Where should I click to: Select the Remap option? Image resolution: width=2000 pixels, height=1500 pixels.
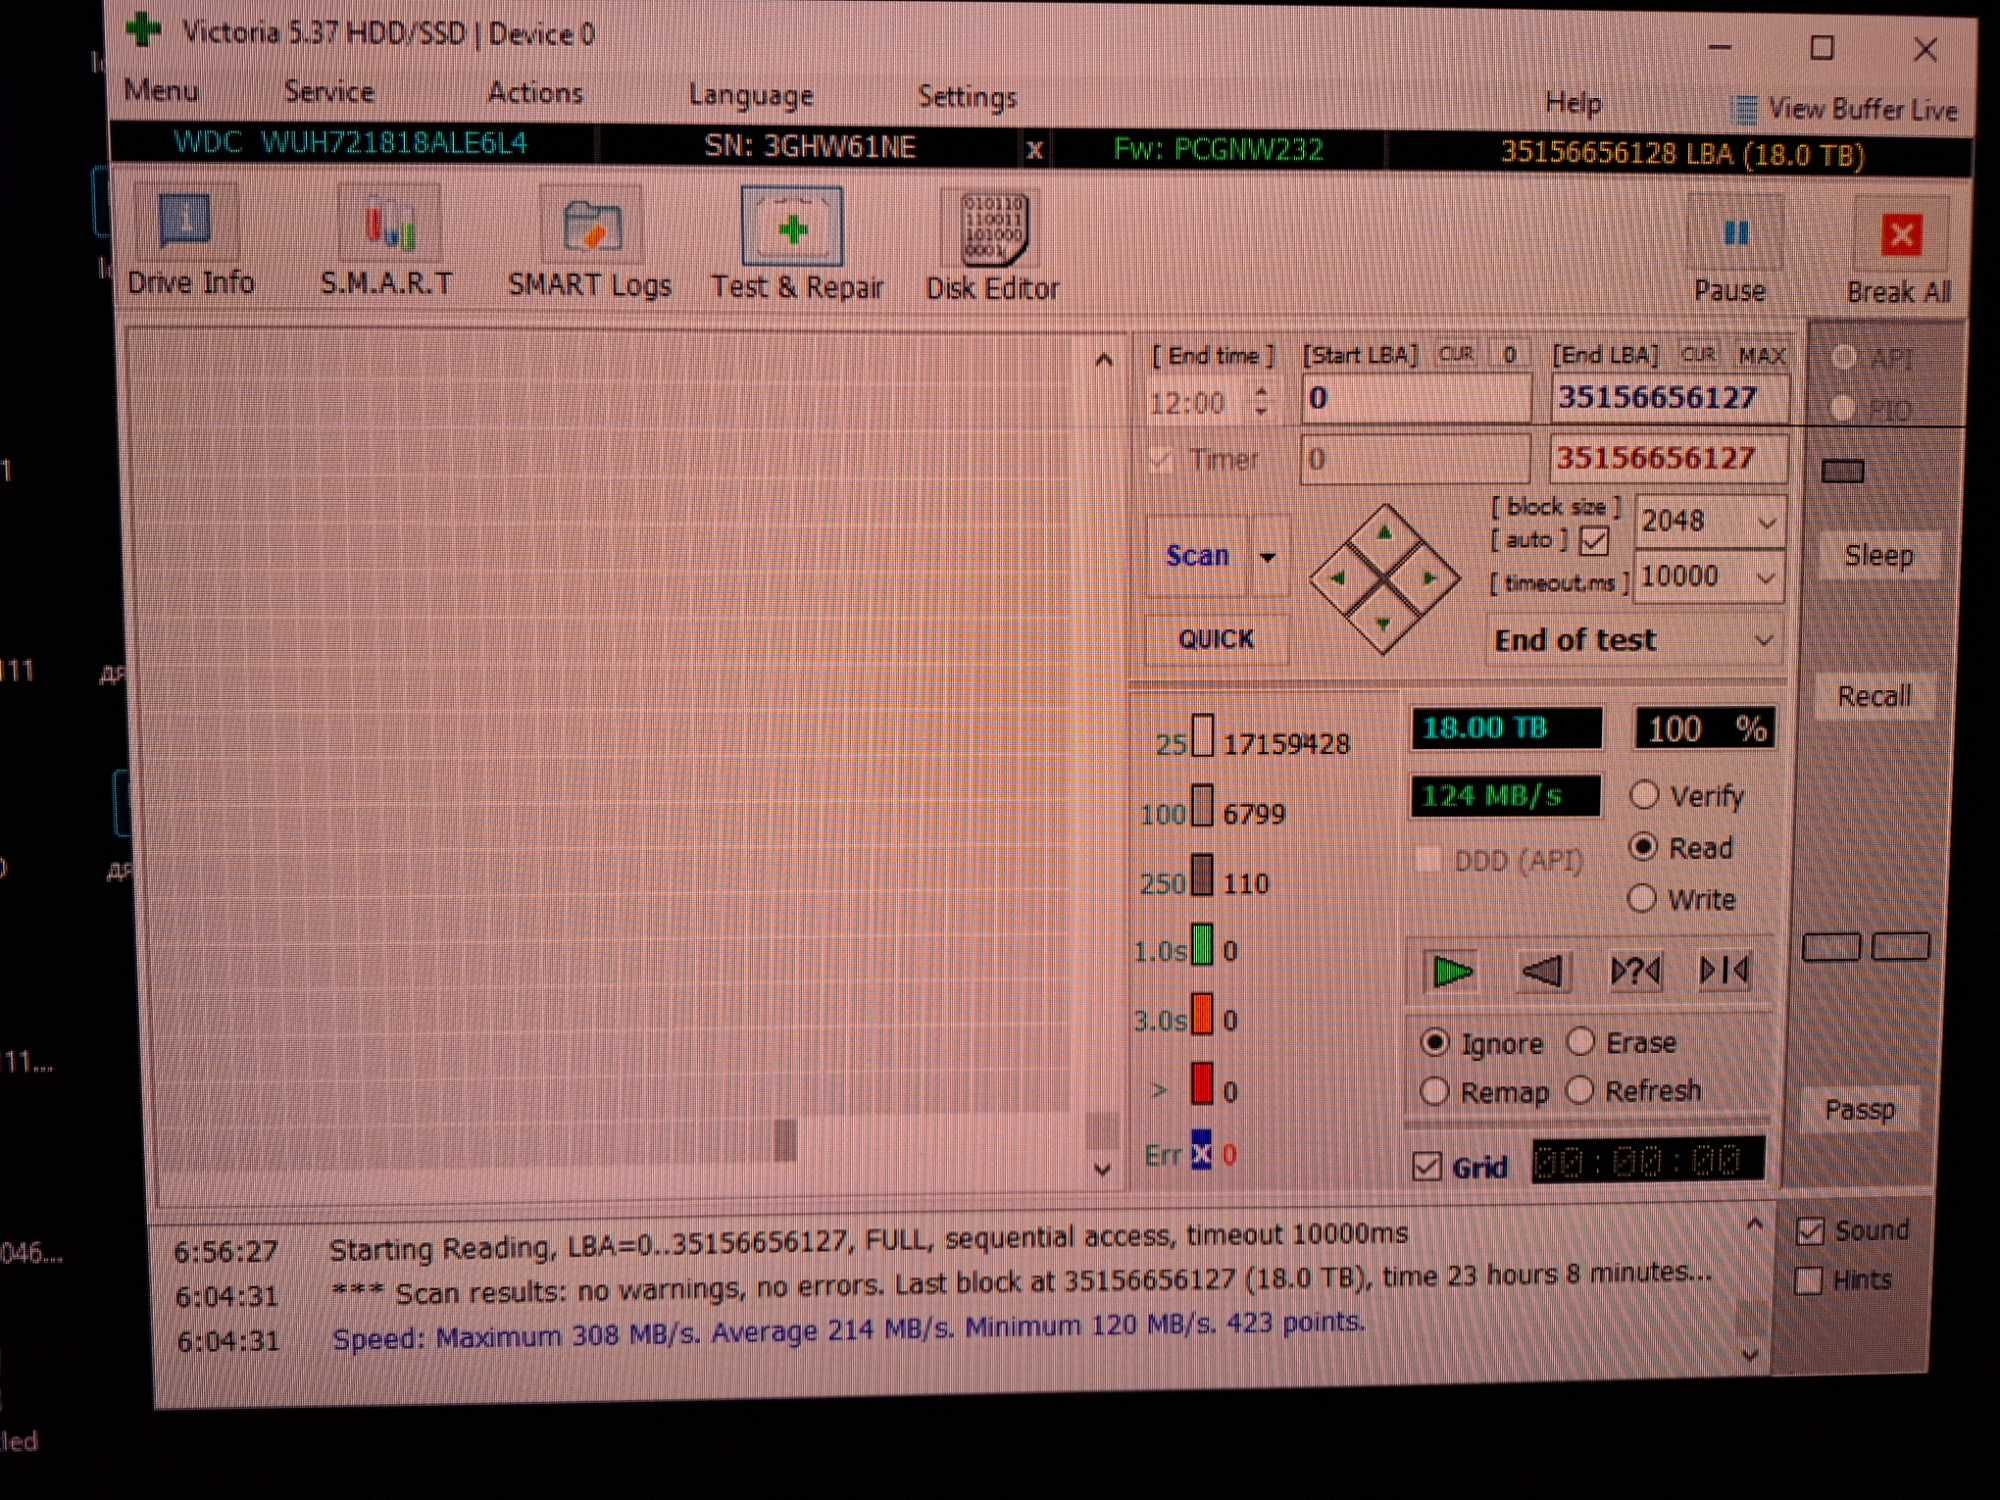point(1434,1091)
